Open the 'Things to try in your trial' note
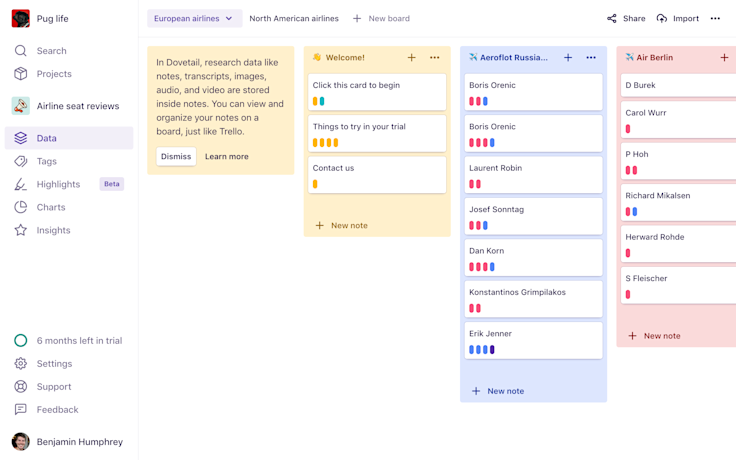The image size is (736, 460). [x=377, y=133]
